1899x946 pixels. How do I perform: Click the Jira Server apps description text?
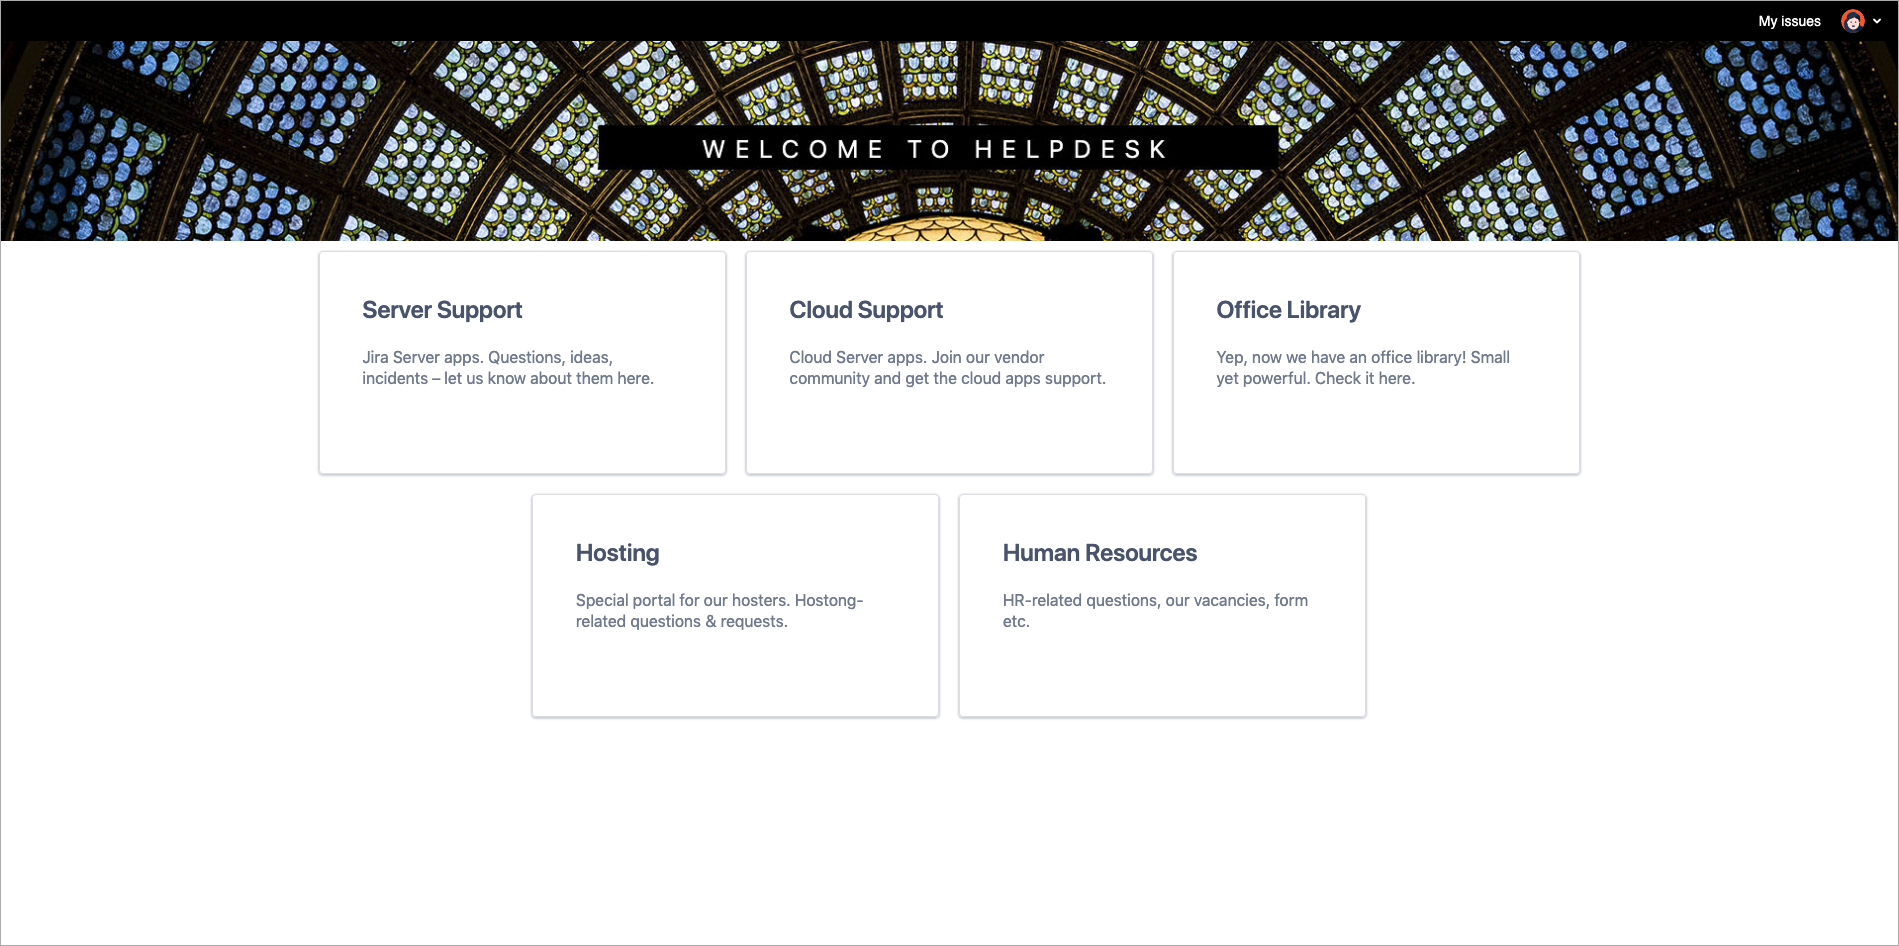click(x=507, y=368)
